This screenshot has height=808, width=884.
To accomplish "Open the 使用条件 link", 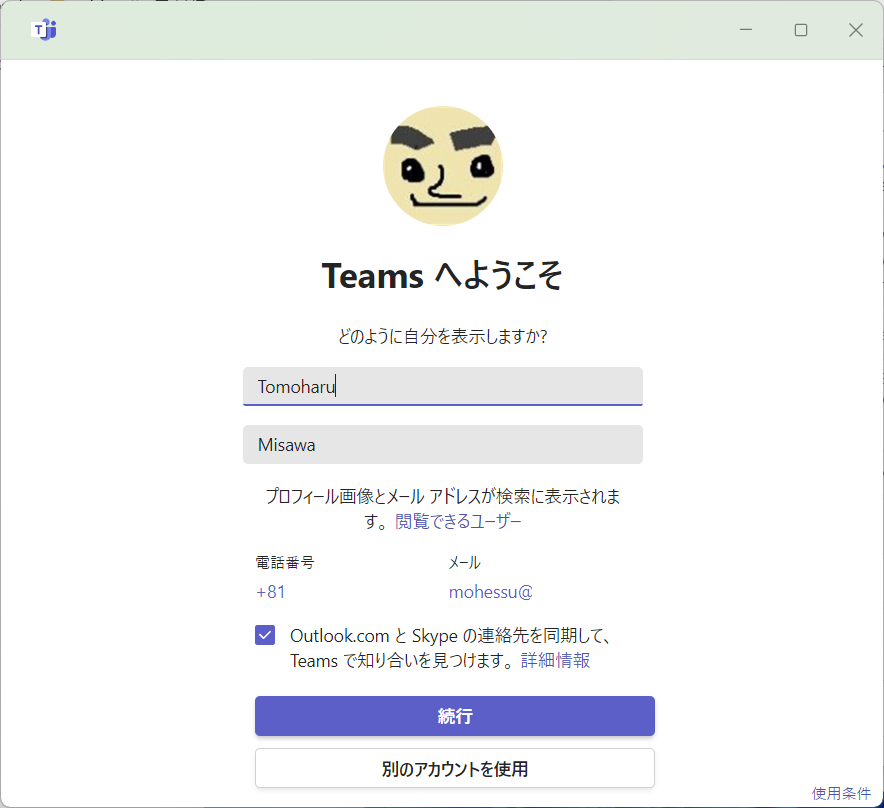I will point(840,793).
